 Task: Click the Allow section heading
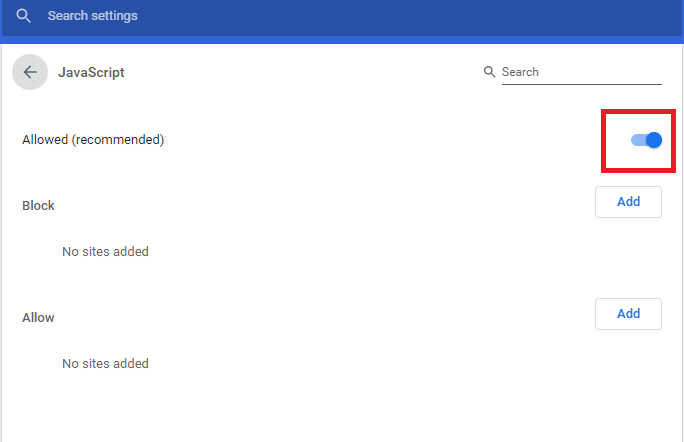pyautogui.click(x=38, y=317)
